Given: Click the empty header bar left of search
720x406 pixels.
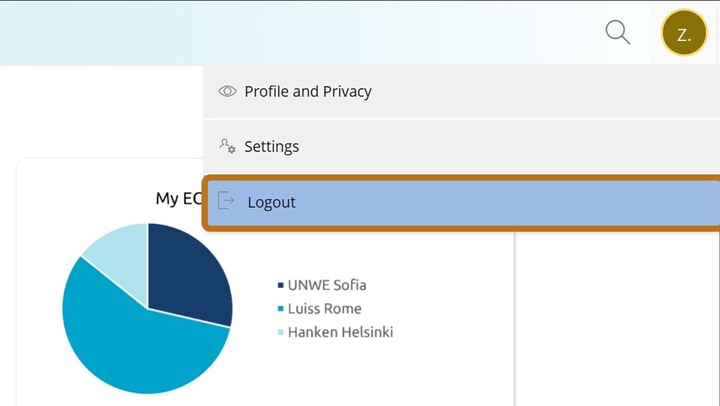Looking at the screenshot, I should click(300, 33).
